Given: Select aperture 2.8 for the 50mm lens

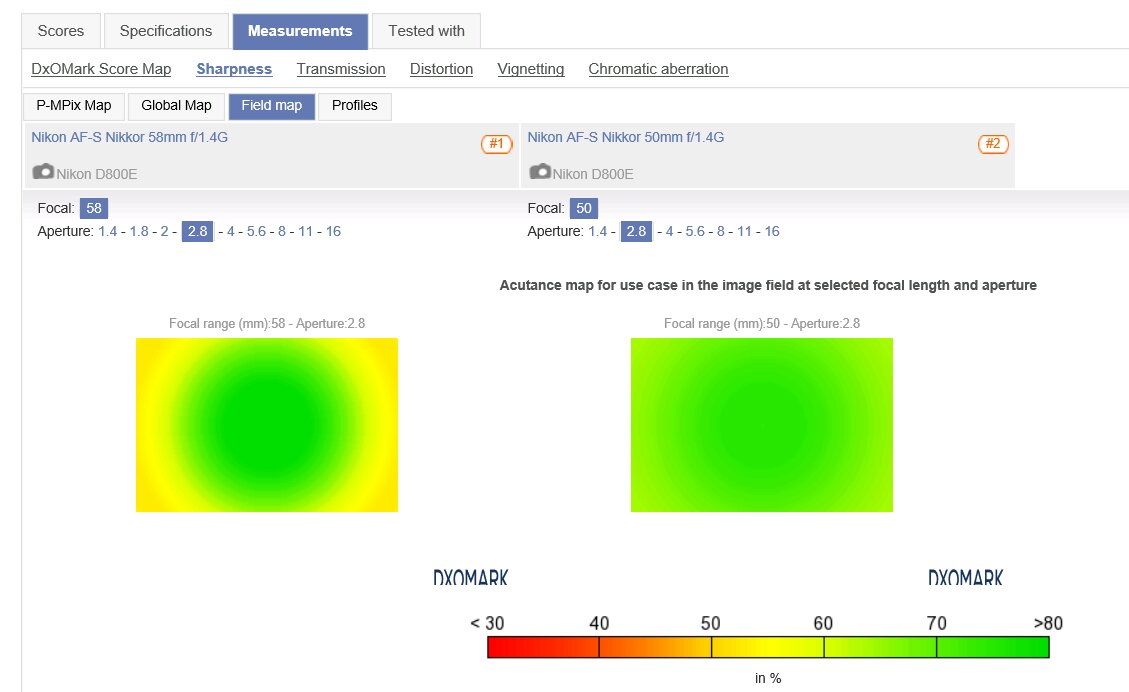Looking at the screenshot, I should 637,231.
